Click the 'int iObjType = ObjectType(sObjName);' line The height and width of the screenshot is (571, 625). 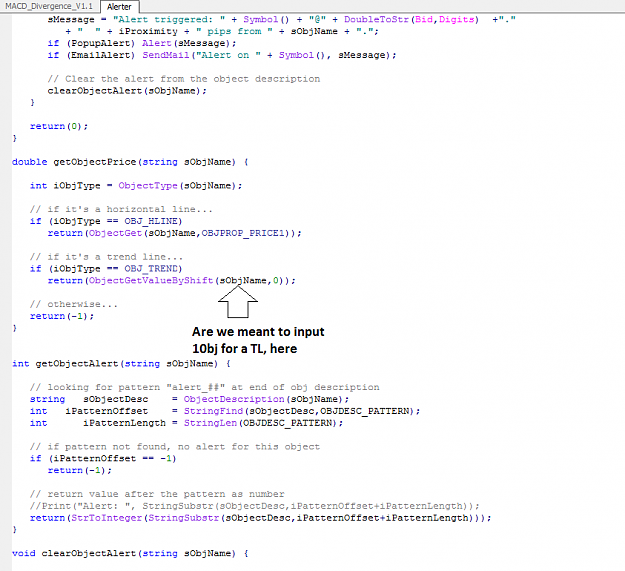coord(136,186)
